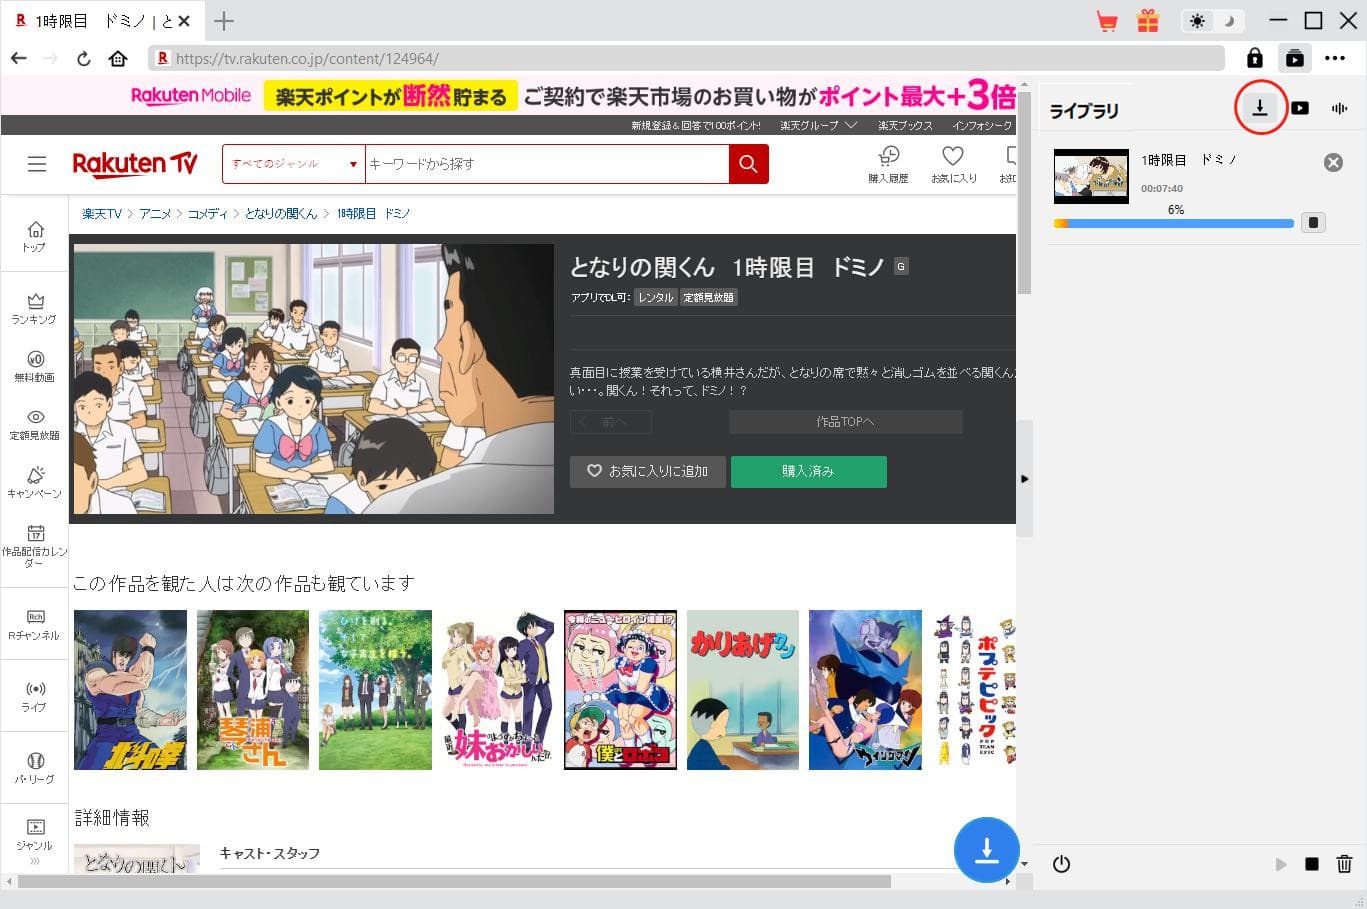Image resolution: width=1367 pixels, height=909 pixels.
Task: Open the shopping cart icon in title bar
Action: (x=1107, y=21)
